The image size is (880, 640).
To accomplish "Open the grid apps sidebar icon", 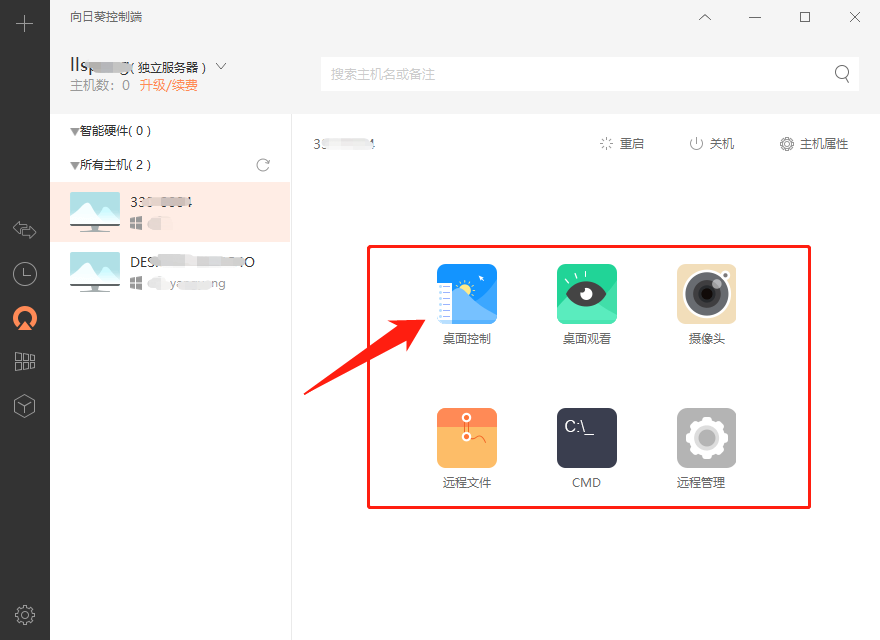I will coord(25,362).
